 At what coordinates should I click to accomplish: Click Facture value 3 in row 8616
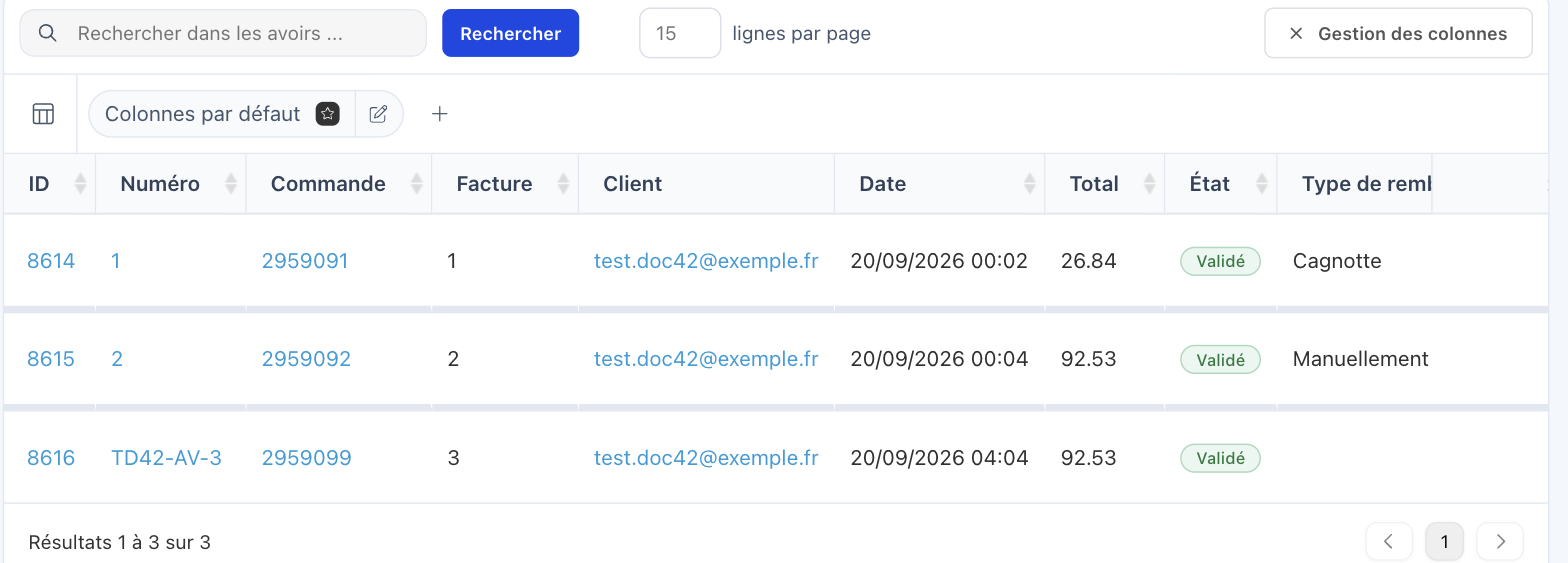click(x=453, y=458)
